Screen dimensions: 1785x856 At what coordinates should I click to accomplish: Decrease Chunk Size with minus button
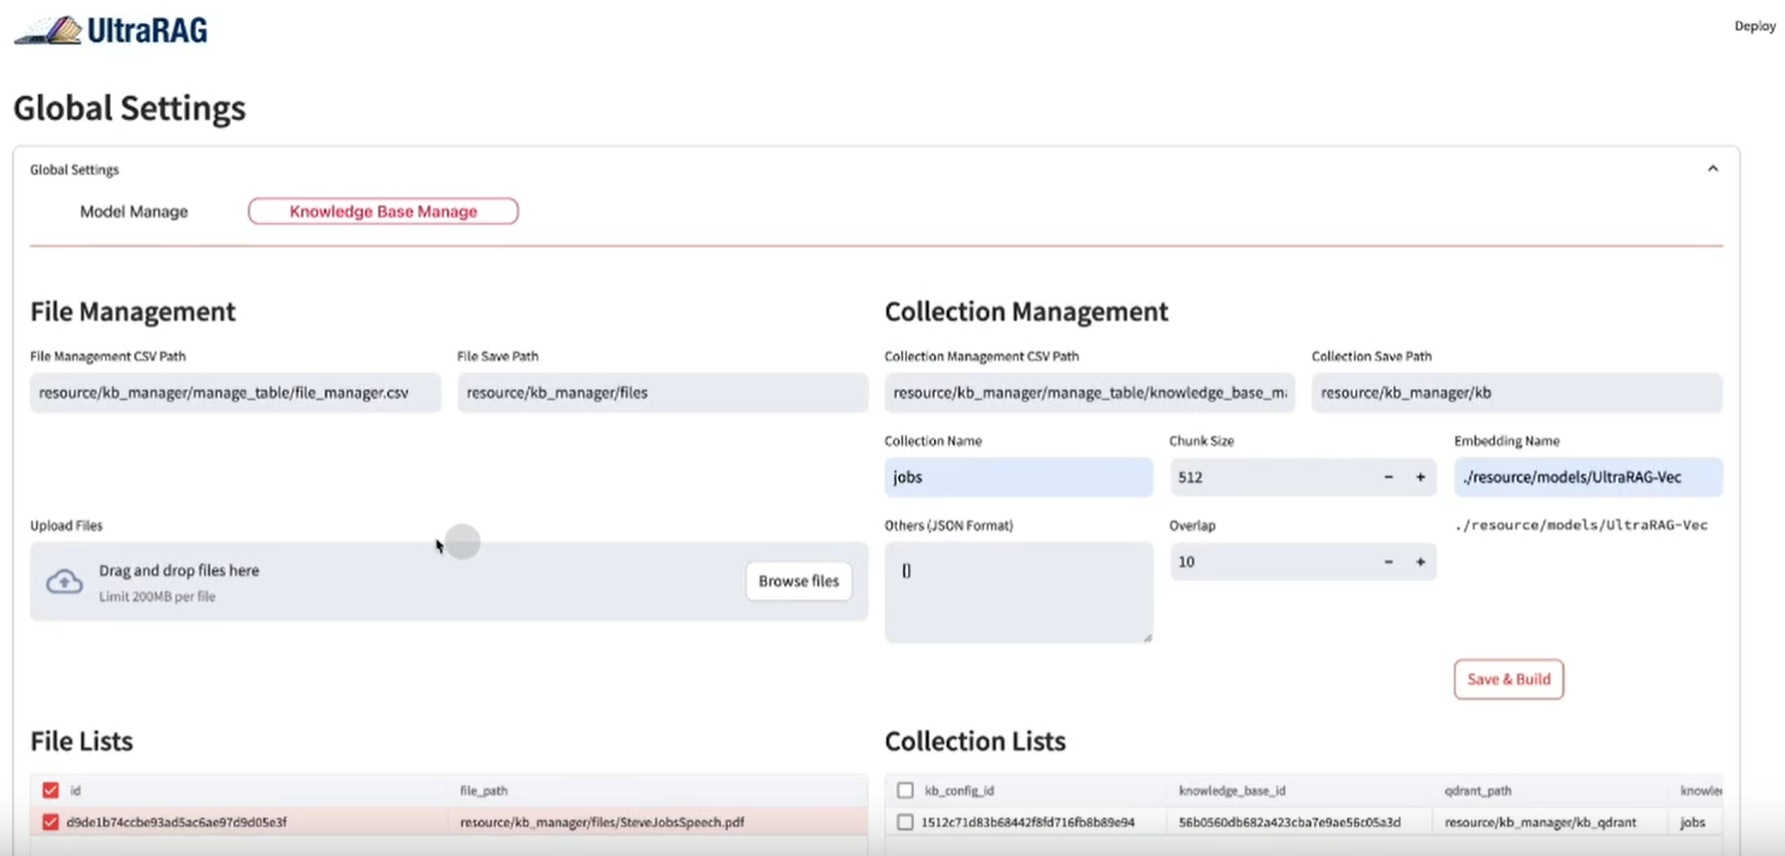click(1388, 477)
